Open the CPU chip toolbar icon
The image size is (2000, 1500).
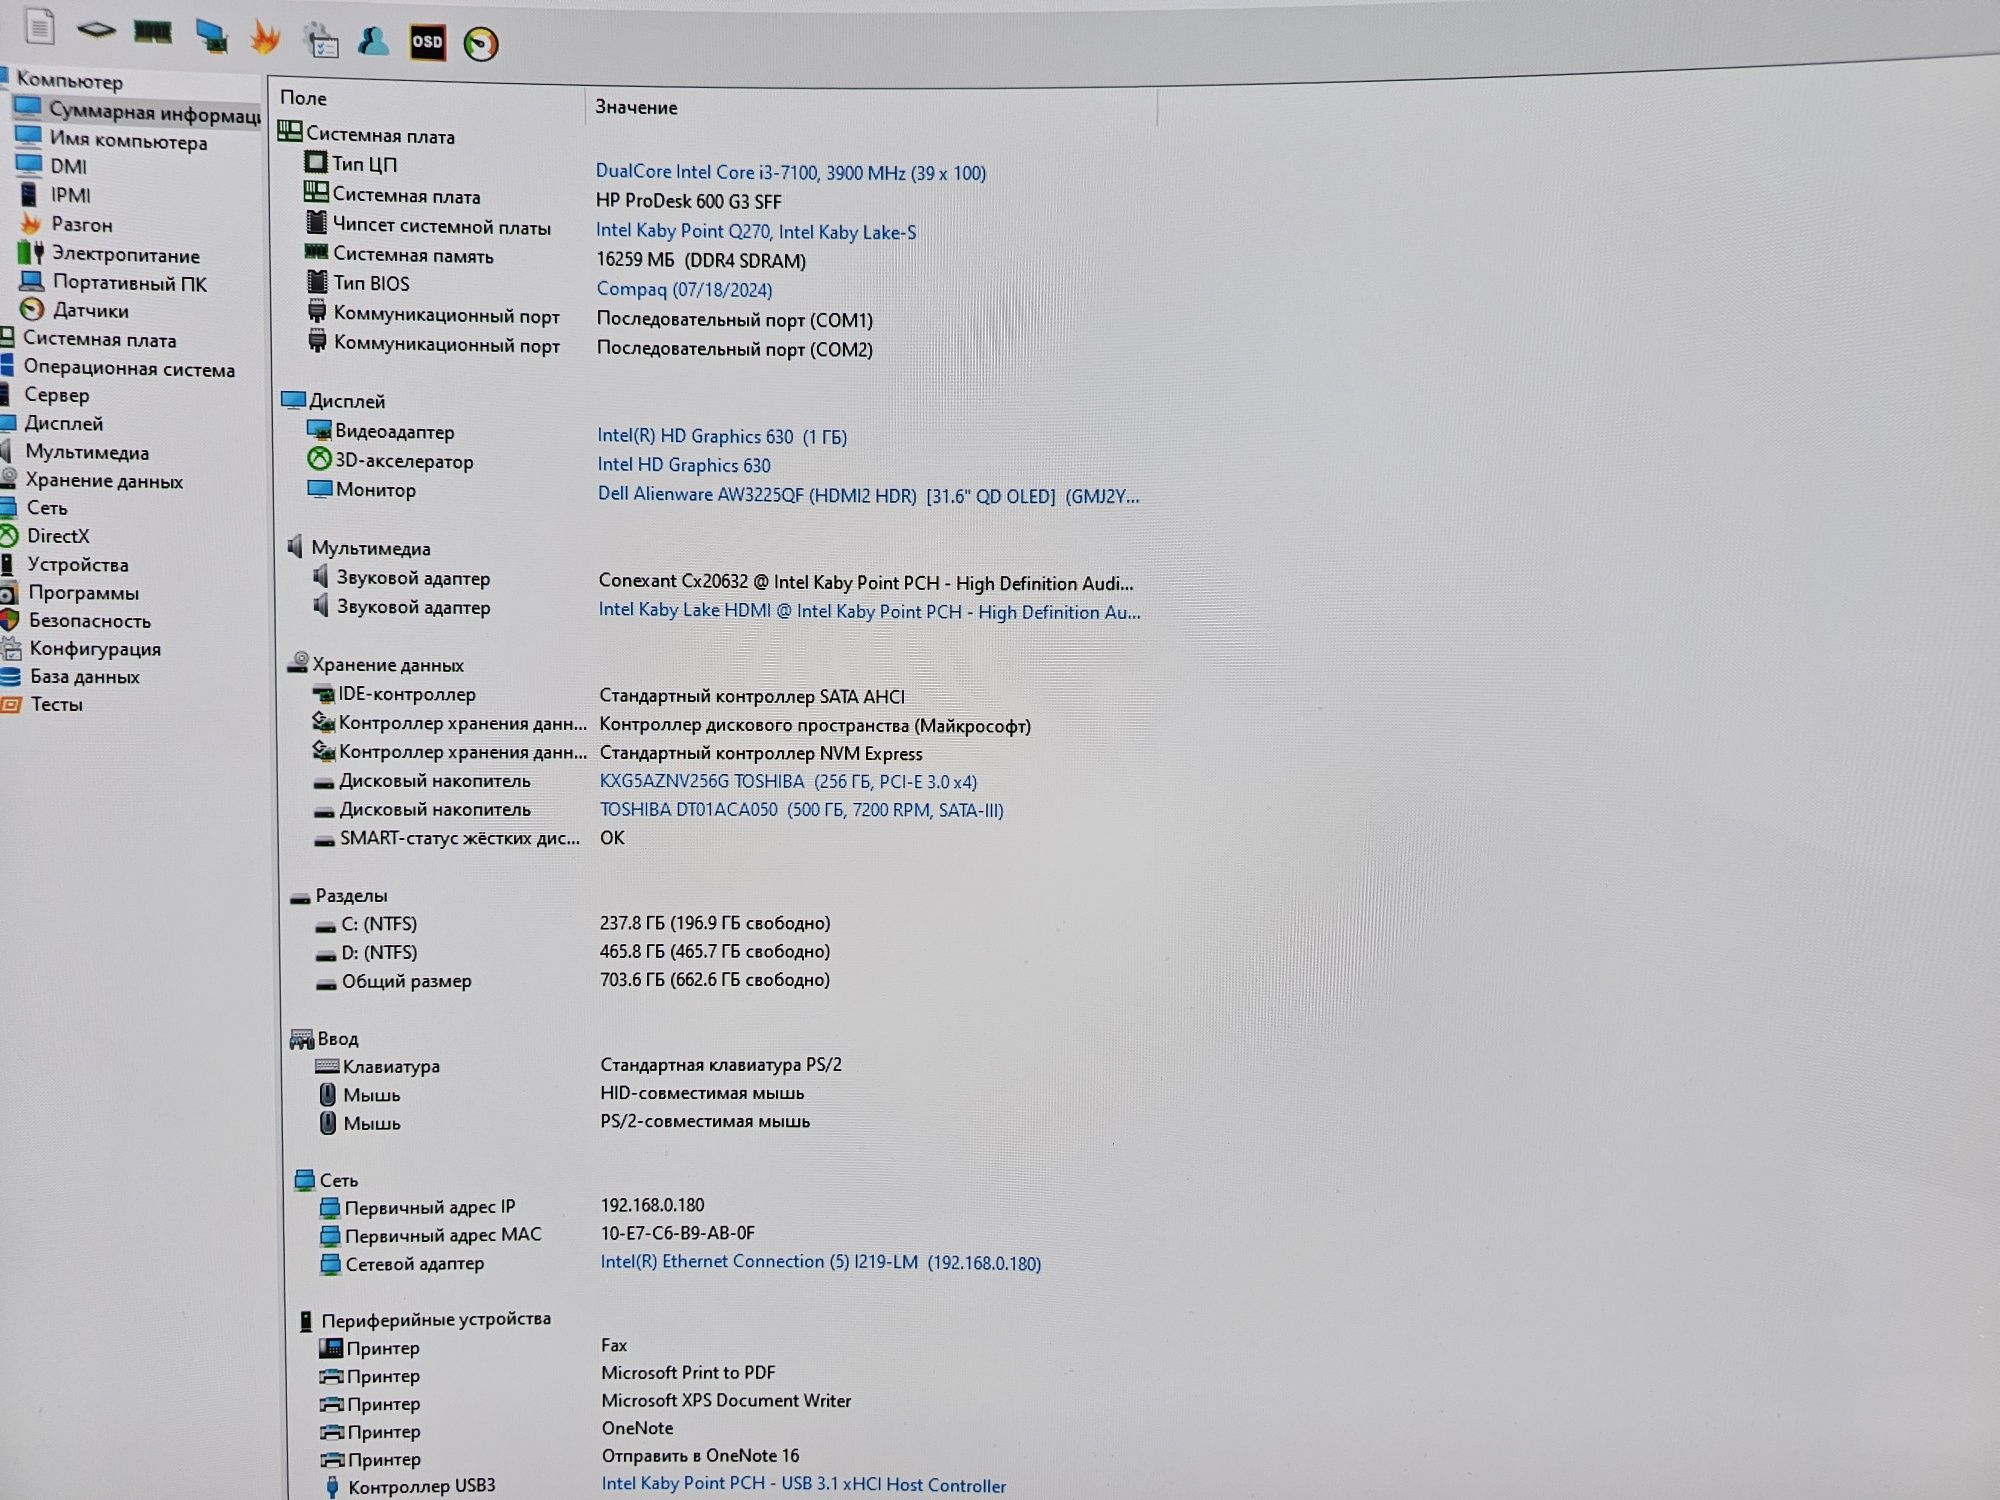coord(96,30)
